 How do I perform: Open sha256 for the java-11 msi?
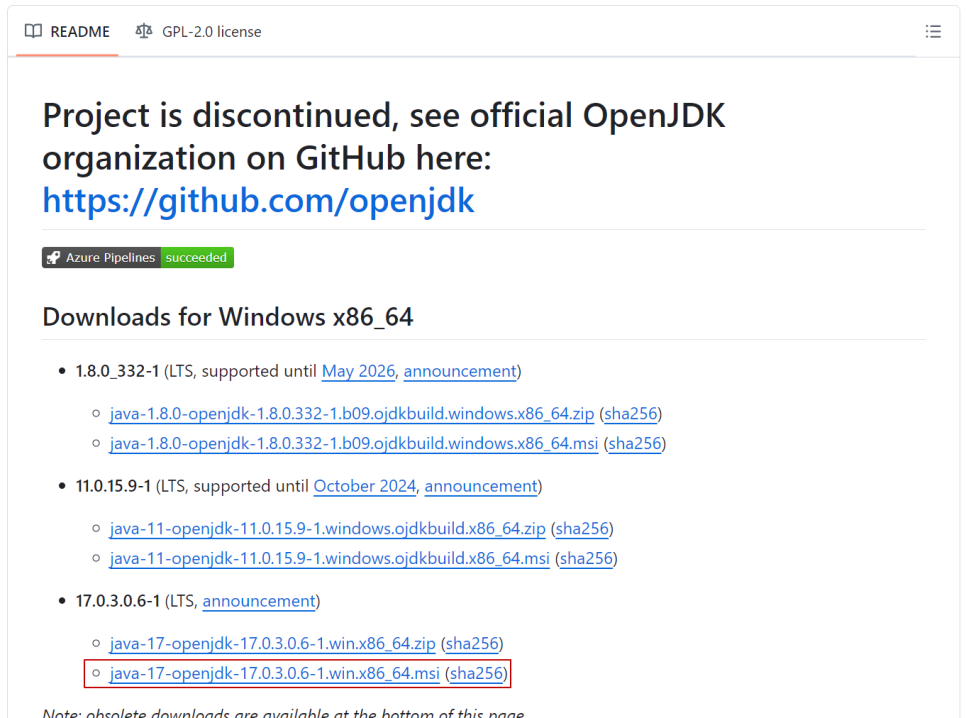pos(586,558)
